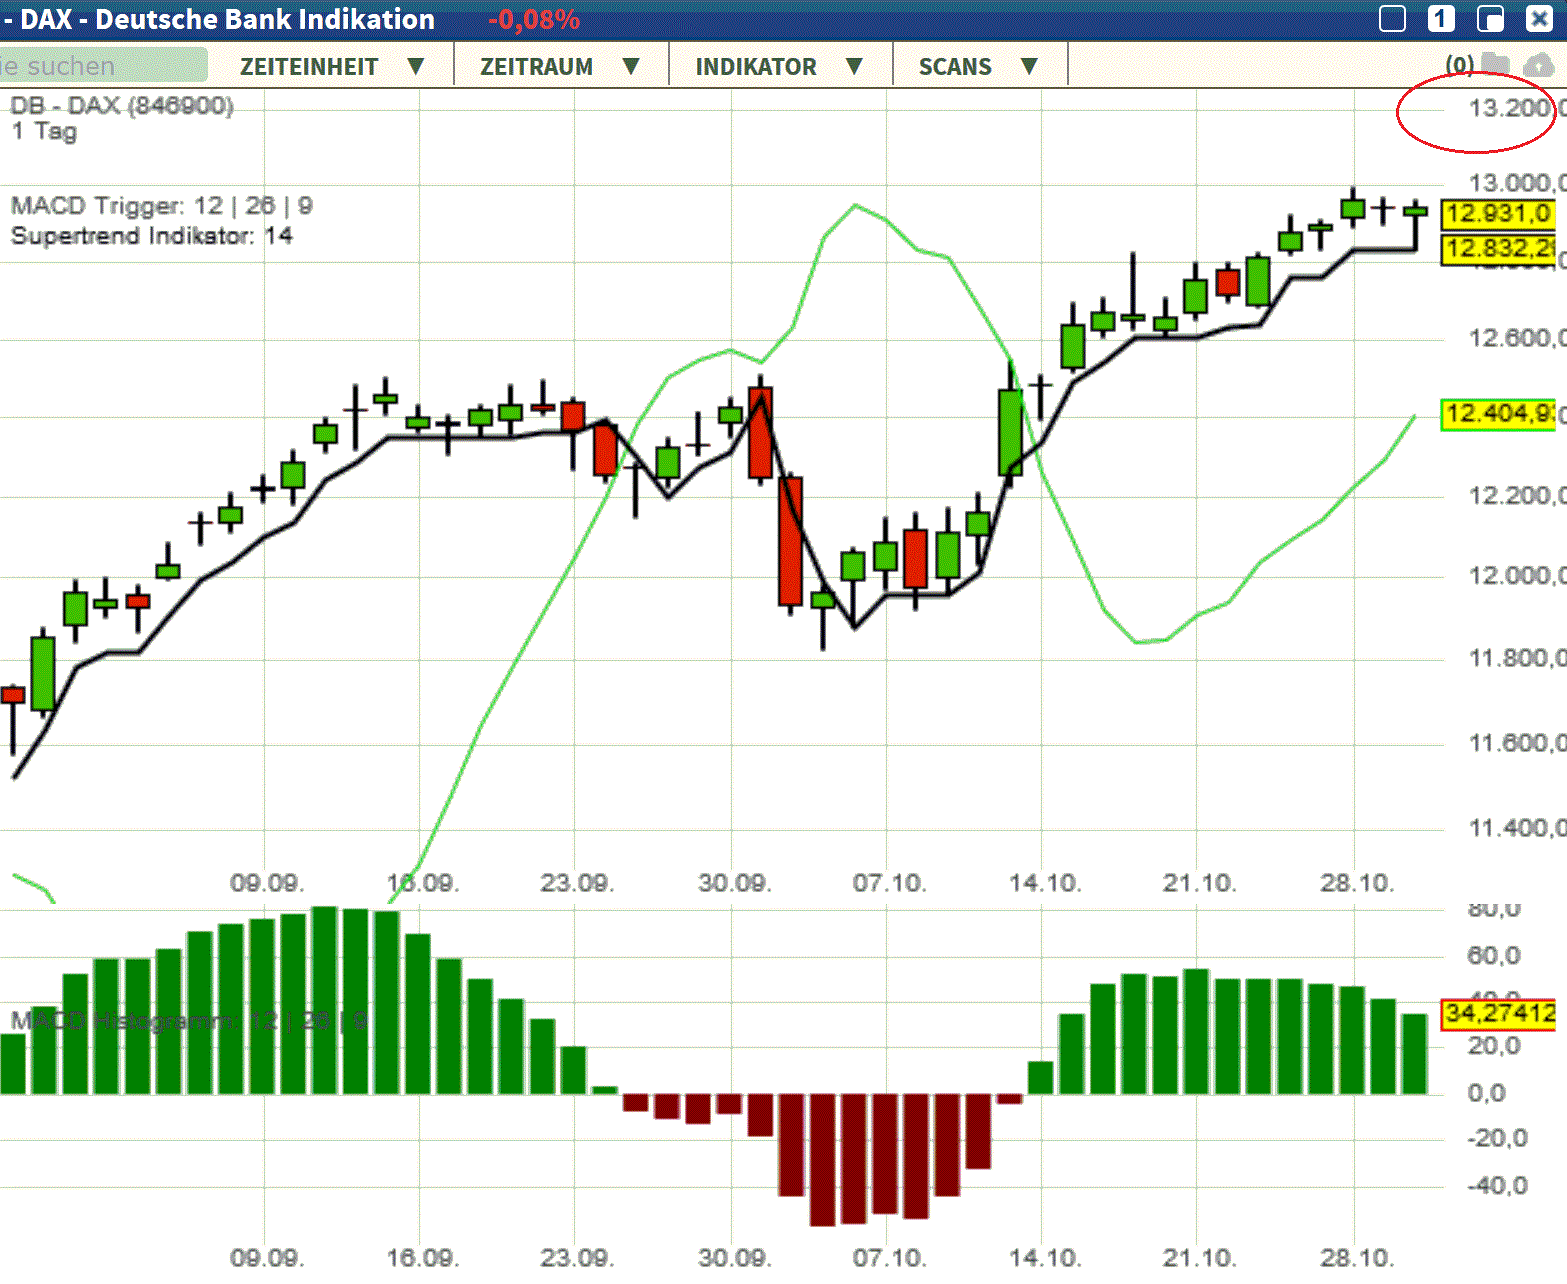The image size is (1567, 1284).
Task: Click inside the "suchen" search field
Action: tap(100, 64)
